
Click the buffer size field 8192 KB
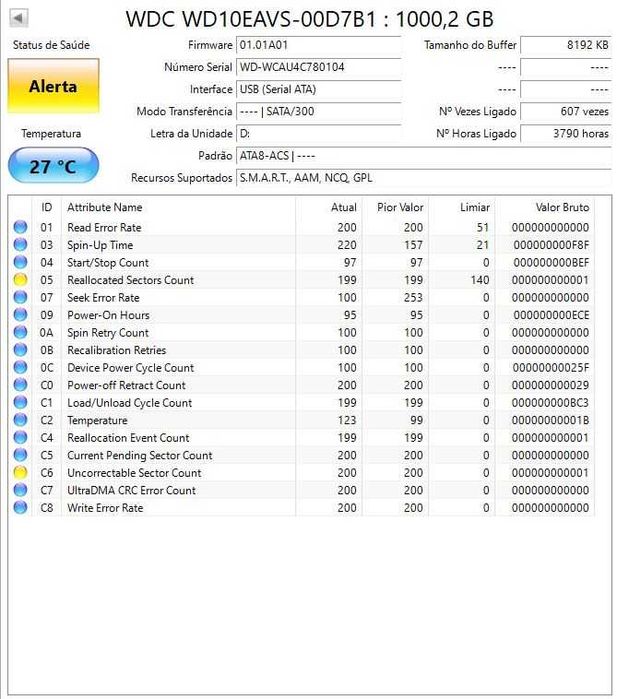click(x=566, y=45)
